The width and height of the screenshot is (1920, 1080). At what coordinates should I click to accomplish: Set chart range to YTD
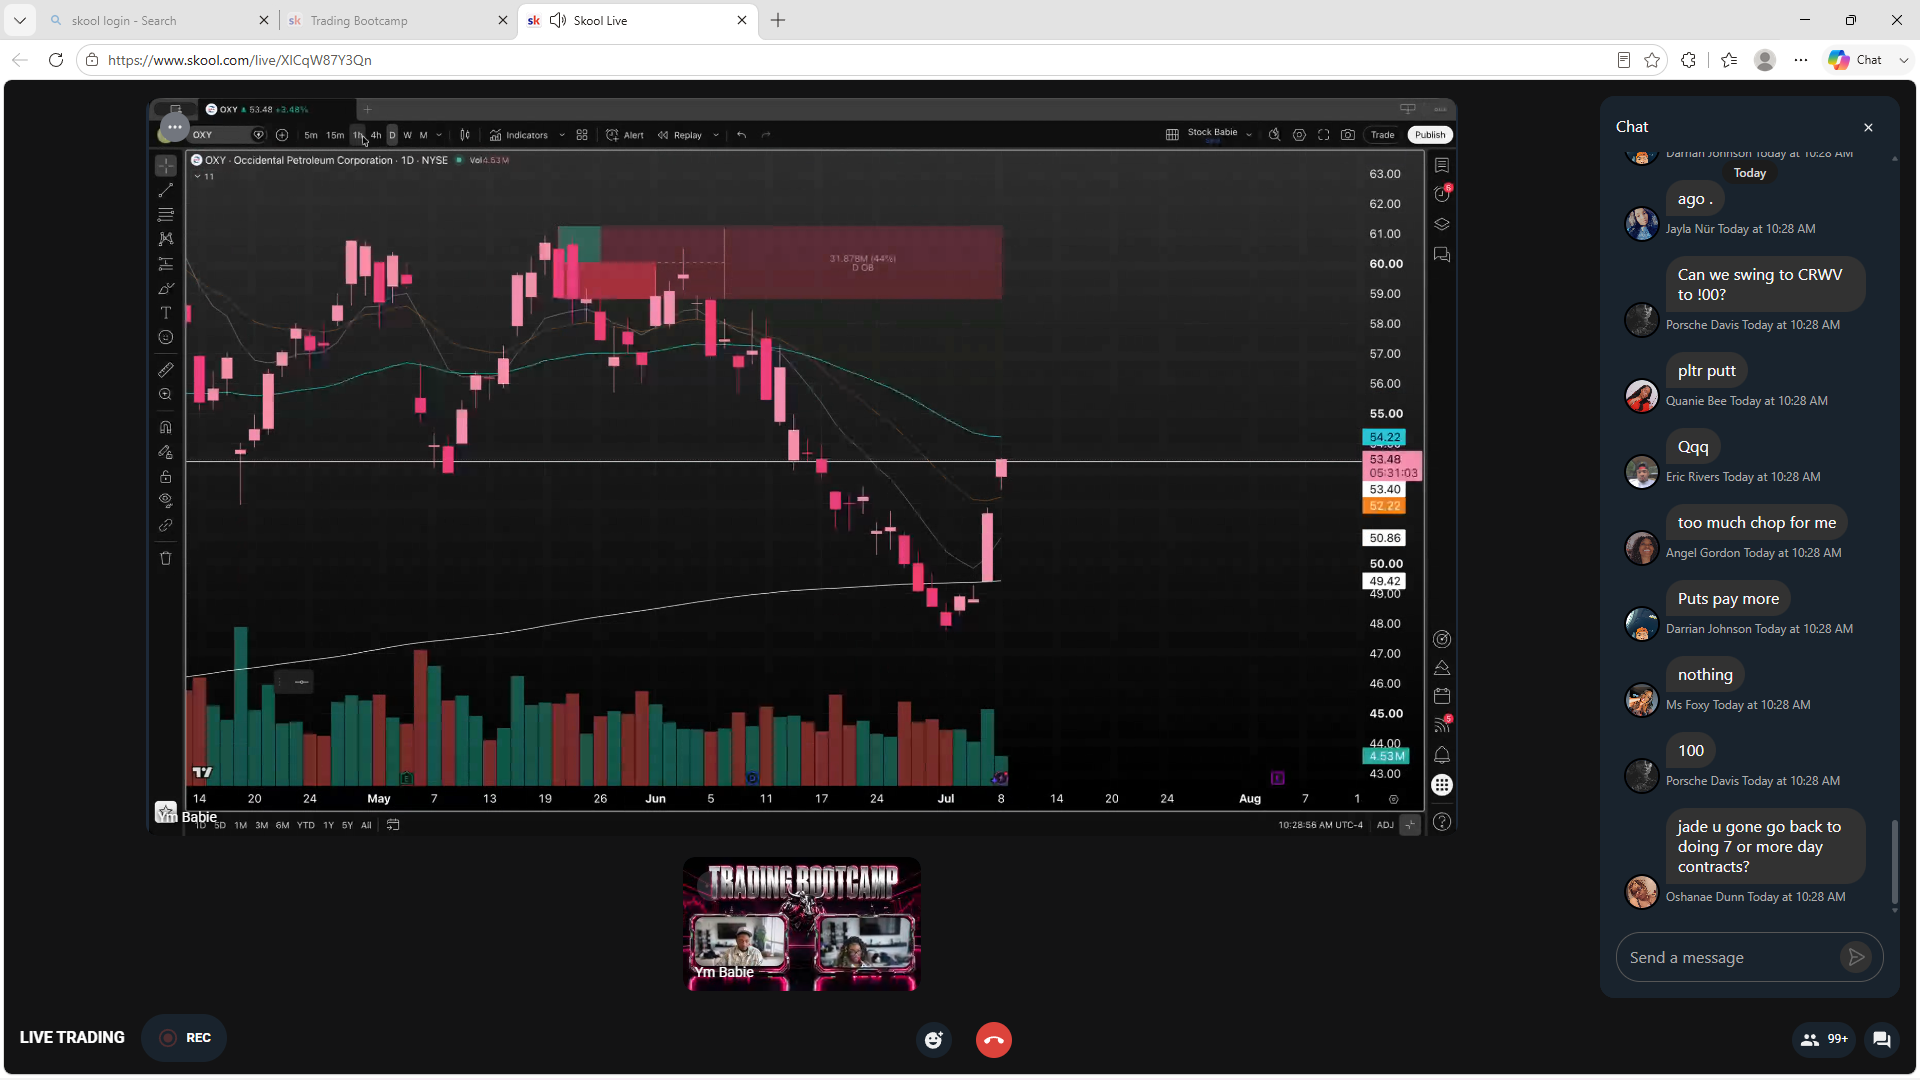pyautogui.click(x=306, y=825)
